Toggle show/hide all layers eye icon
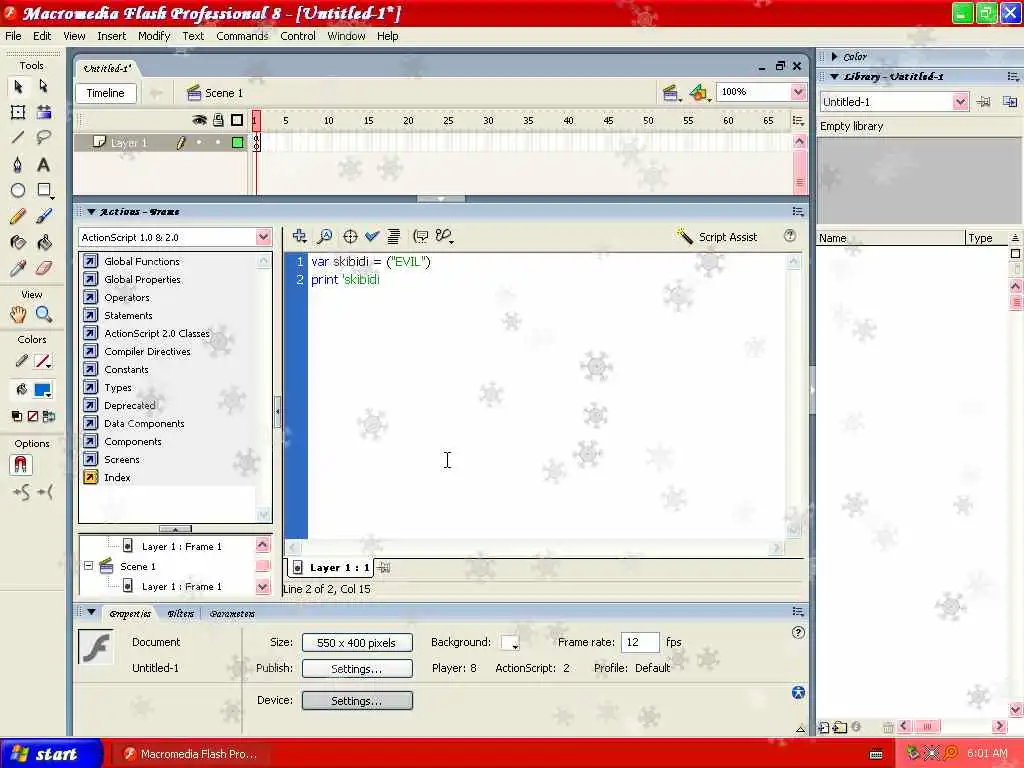This screenshot has width=1024, height=768. (199, 120)
